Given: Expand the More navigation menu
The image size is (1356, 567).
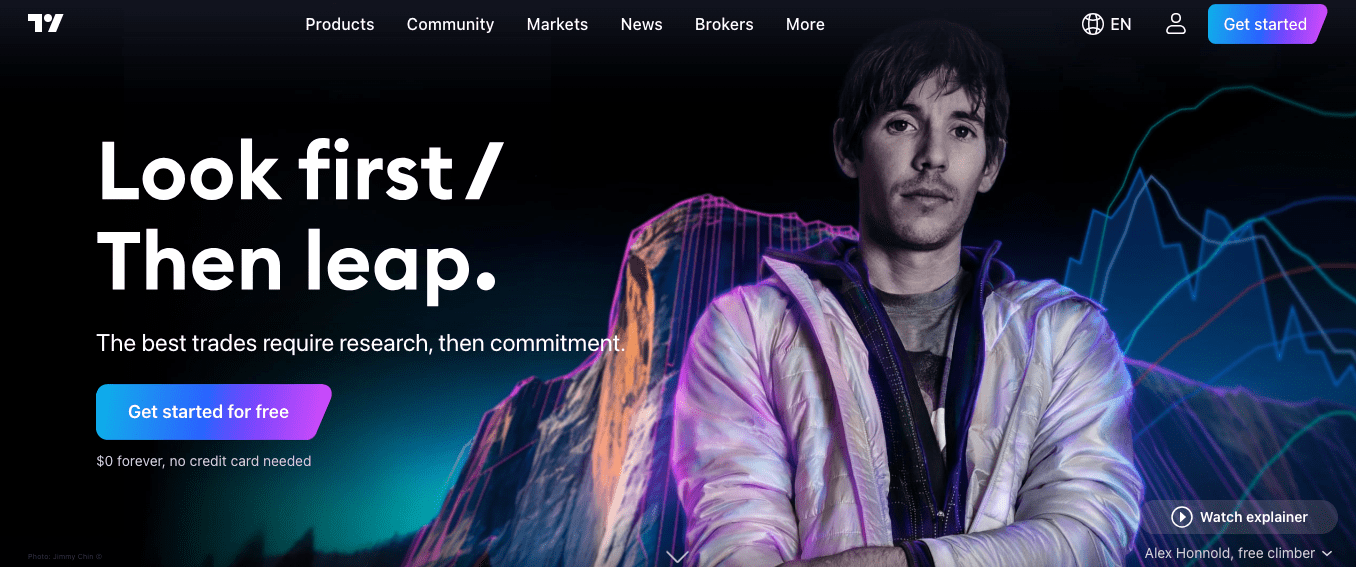Looking at the screenshot, I should pyautogui.click(x=805, y=24).
